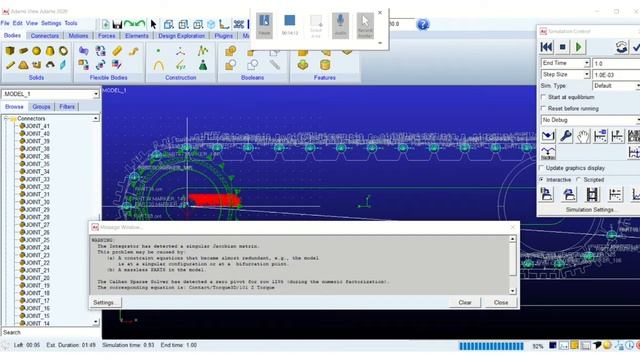
Task: Click the blue Help question mark icon
Action: 423,24
